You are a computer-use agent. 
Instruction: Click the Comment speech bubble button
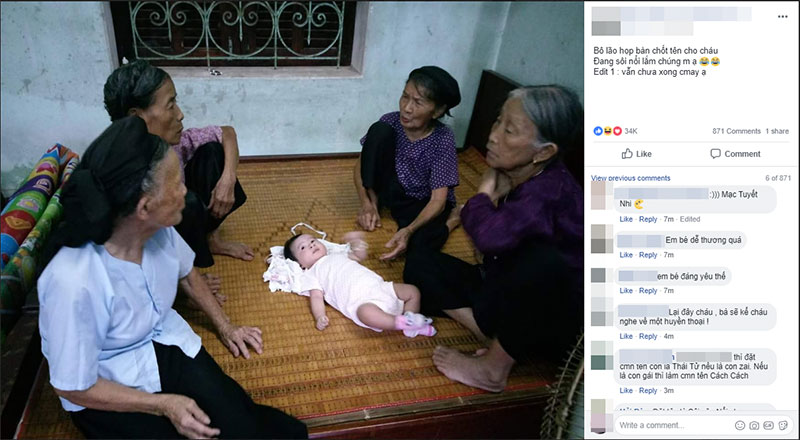[x=735, y=154]
